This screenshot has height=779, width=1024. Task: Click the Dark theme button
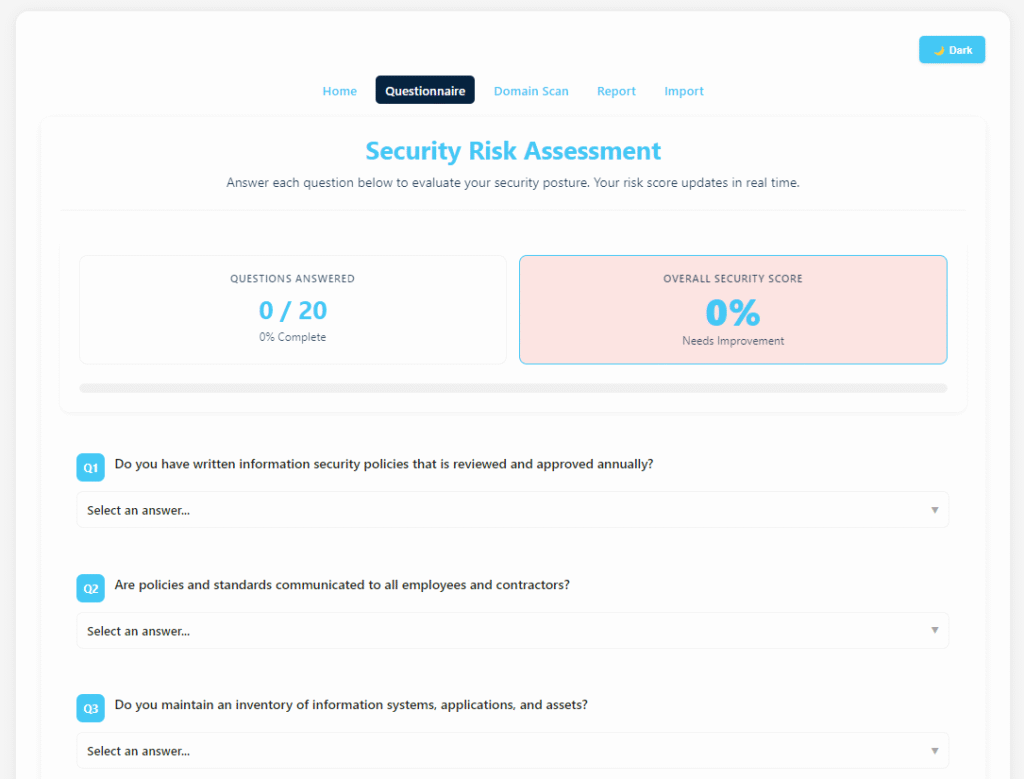[951, 49]
